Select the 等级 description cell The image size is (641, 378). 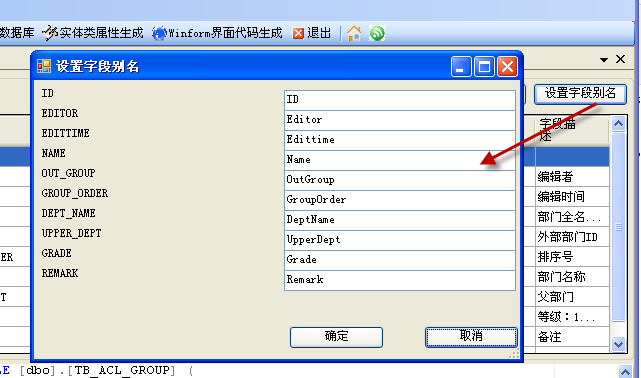(x=572, y=317)
